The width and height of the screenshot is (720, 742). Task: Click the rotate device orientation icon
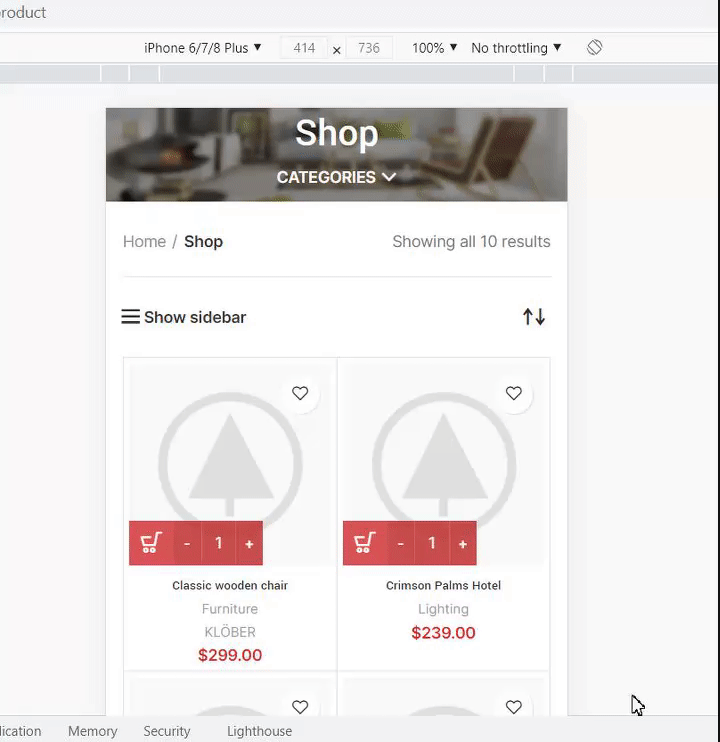tap(594, 47)
